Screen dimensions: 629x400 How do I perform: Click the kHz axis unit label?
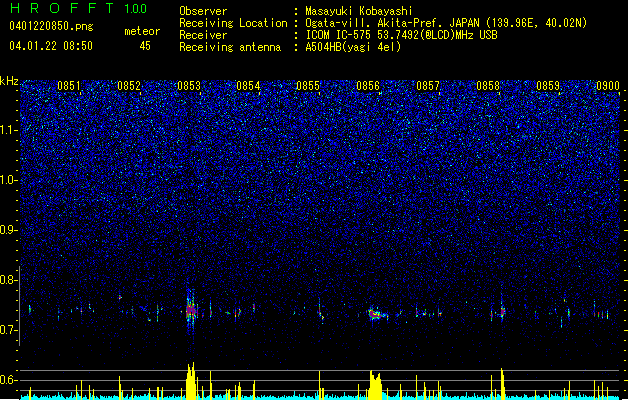[9, 81]
